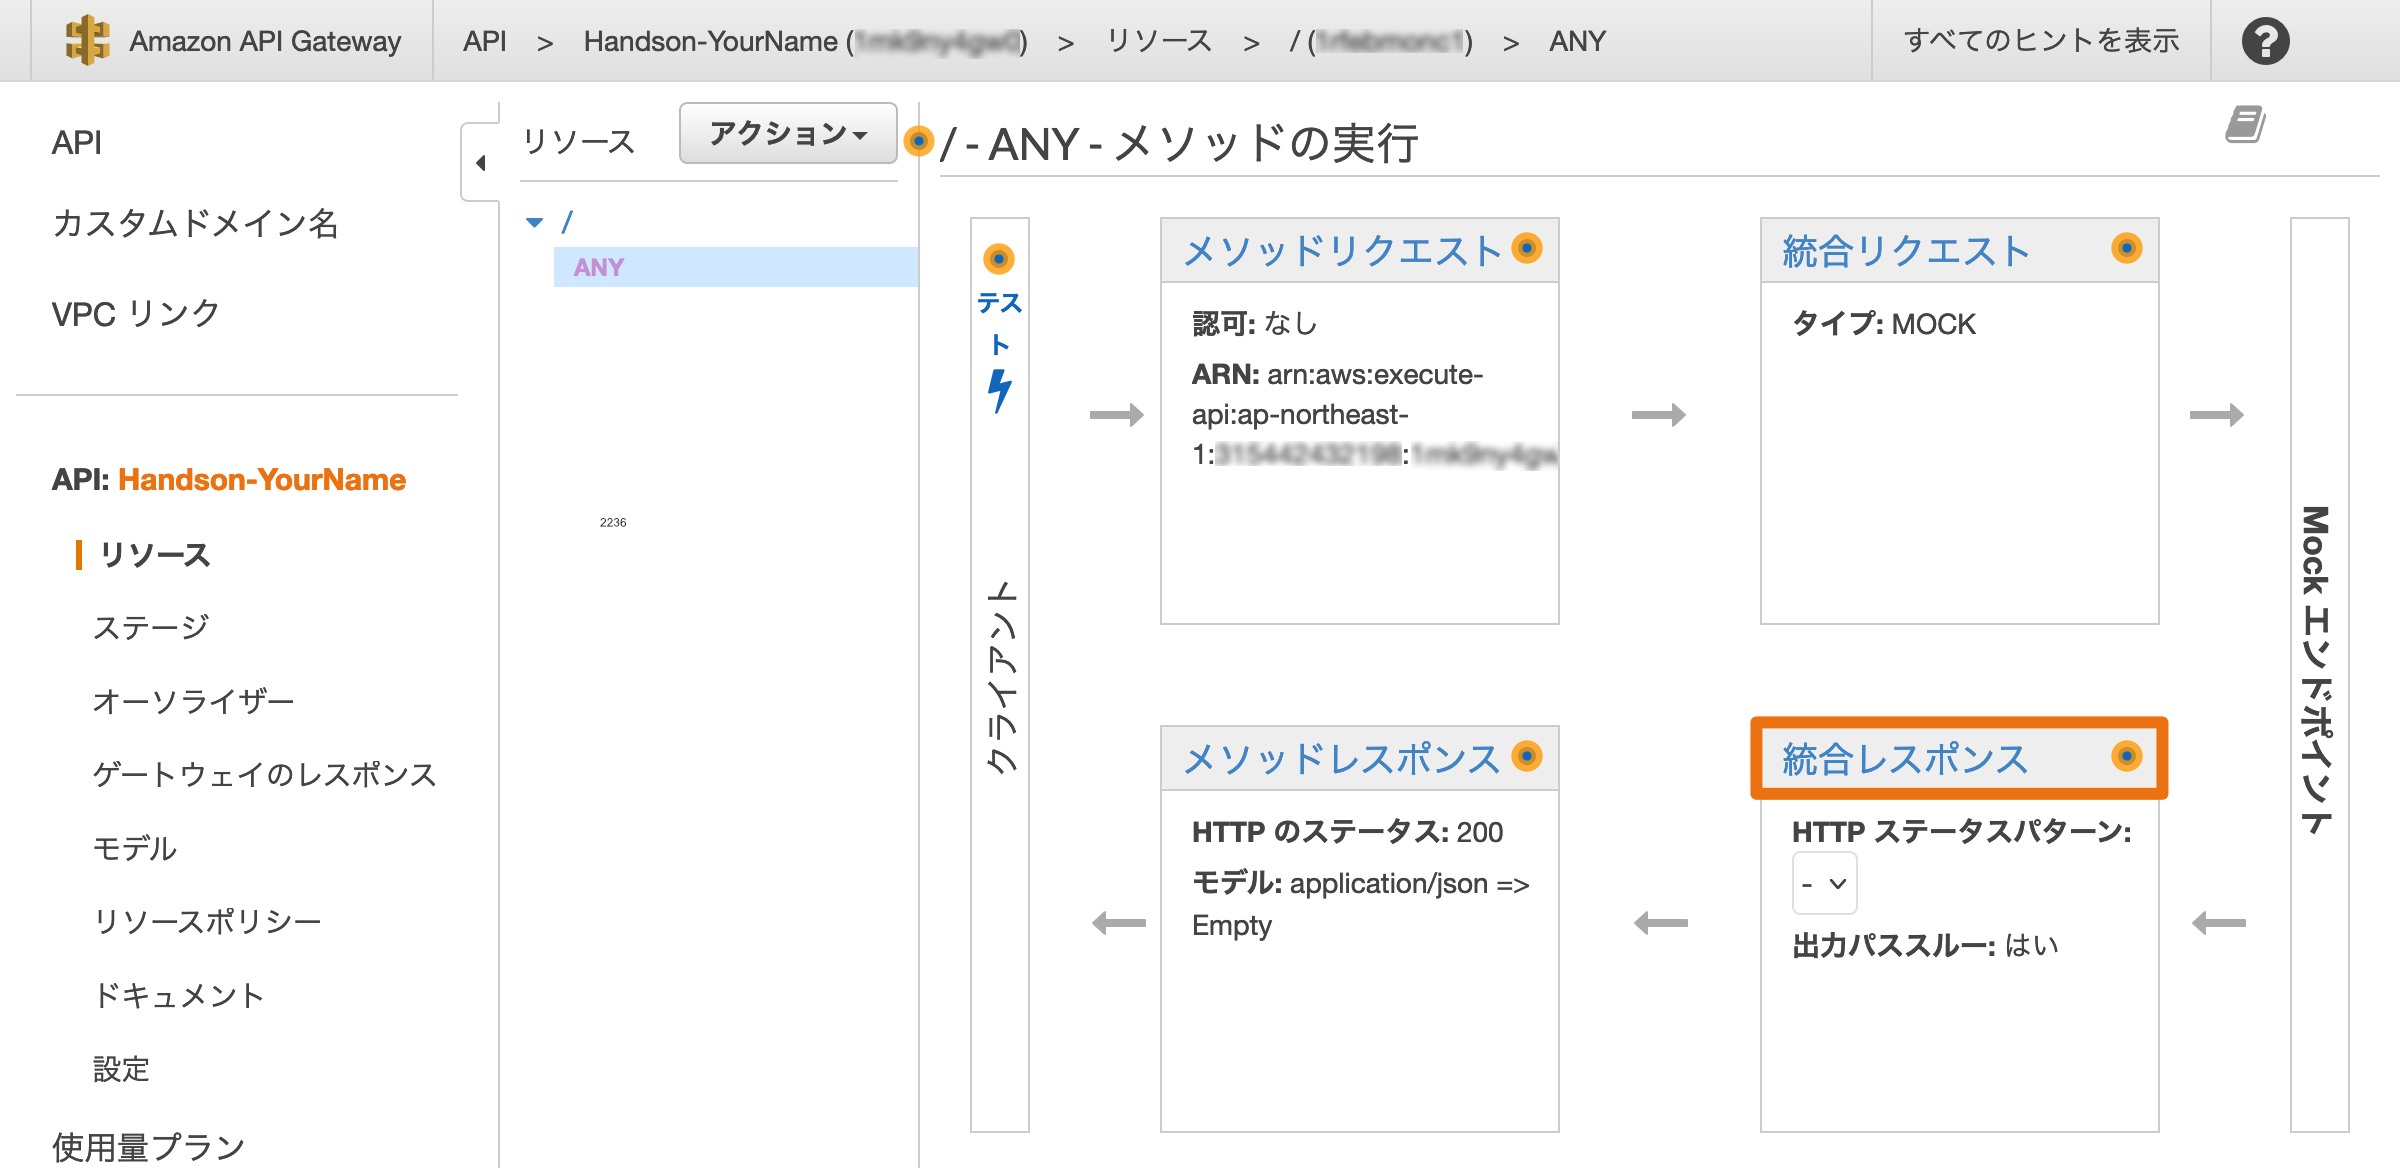Click Mock エンドポイント panel

click(2319, 675)
